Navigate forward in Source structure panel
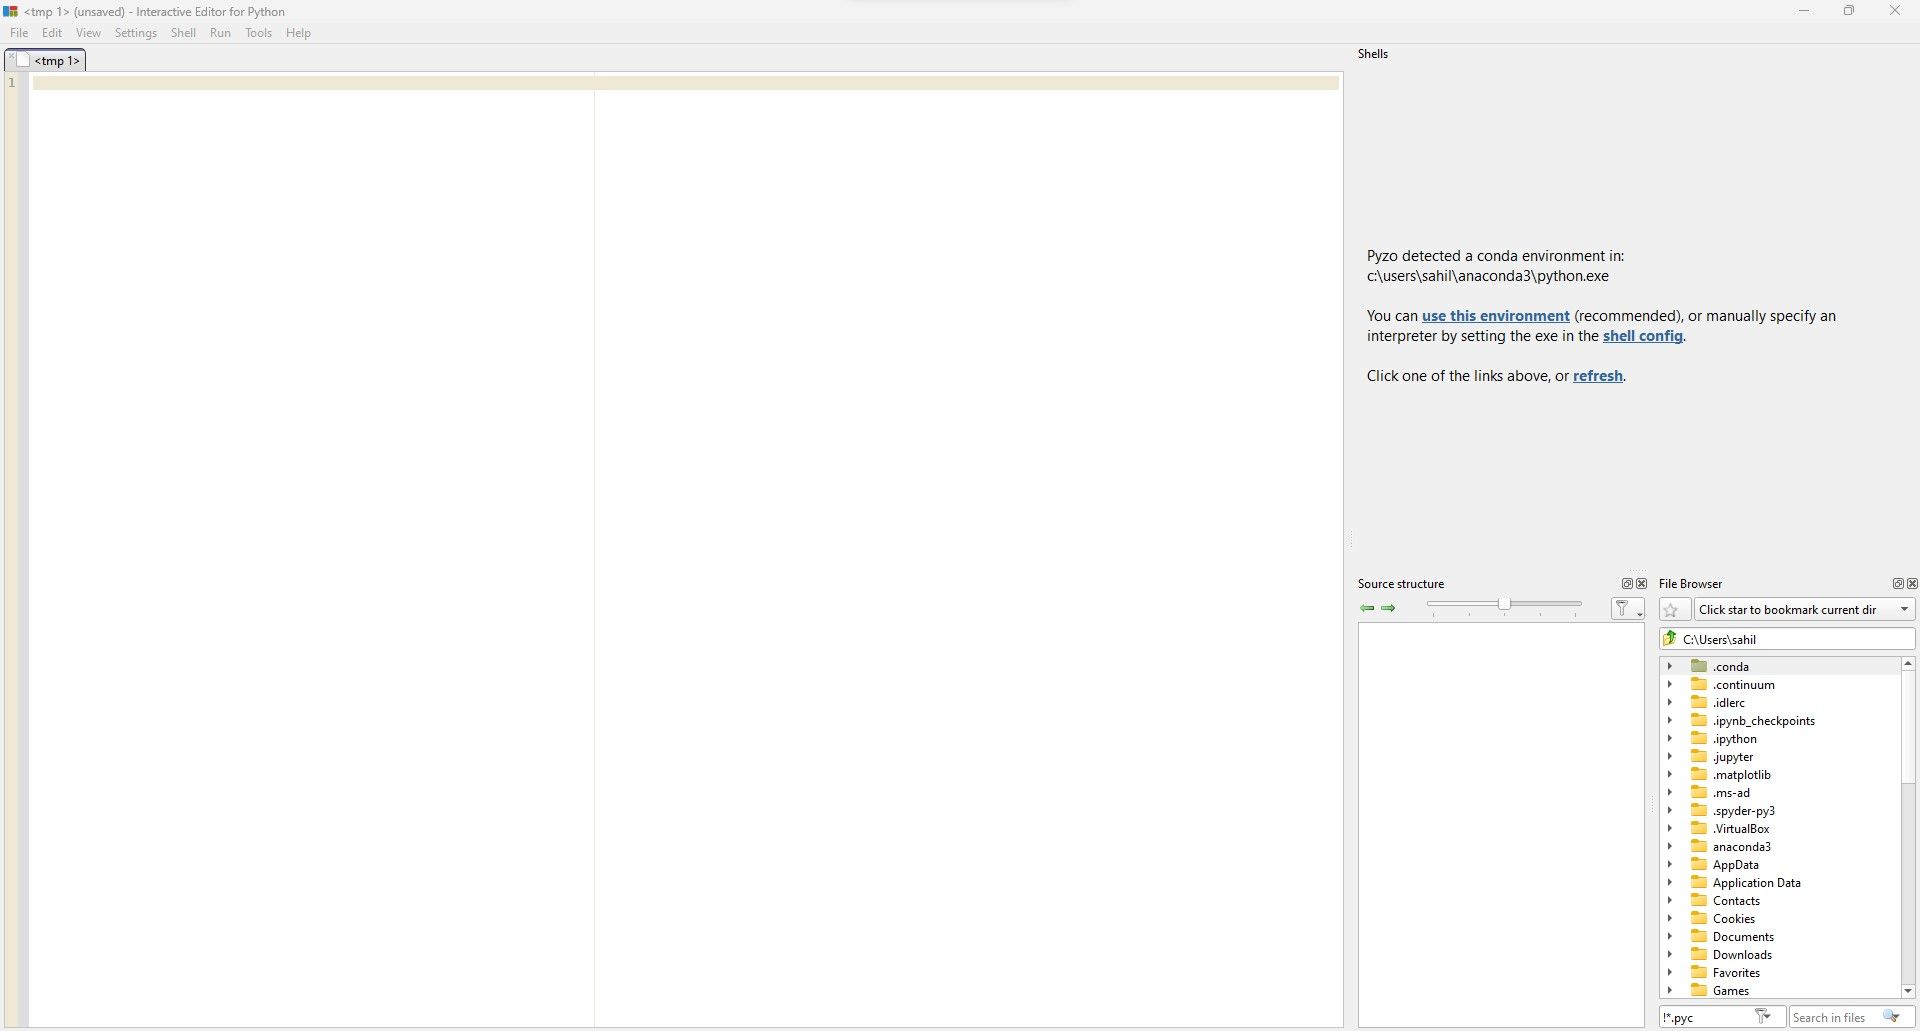 [x=1388, y=608]
